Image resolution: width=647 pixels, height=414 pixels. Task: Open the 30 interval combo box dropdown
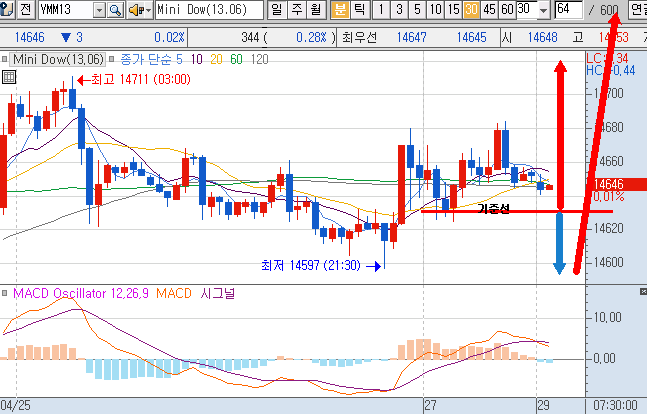[x=540, y=10]
